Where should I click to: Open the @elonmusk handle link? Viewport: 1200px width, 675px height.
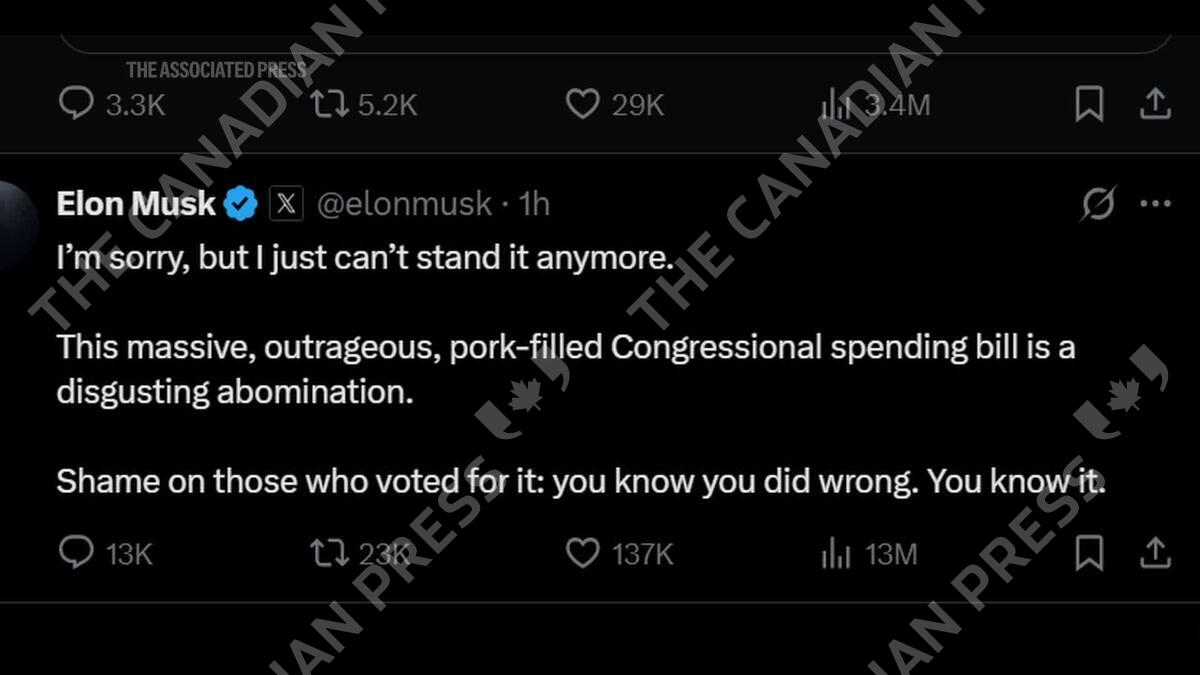click(x=404, y=204)
